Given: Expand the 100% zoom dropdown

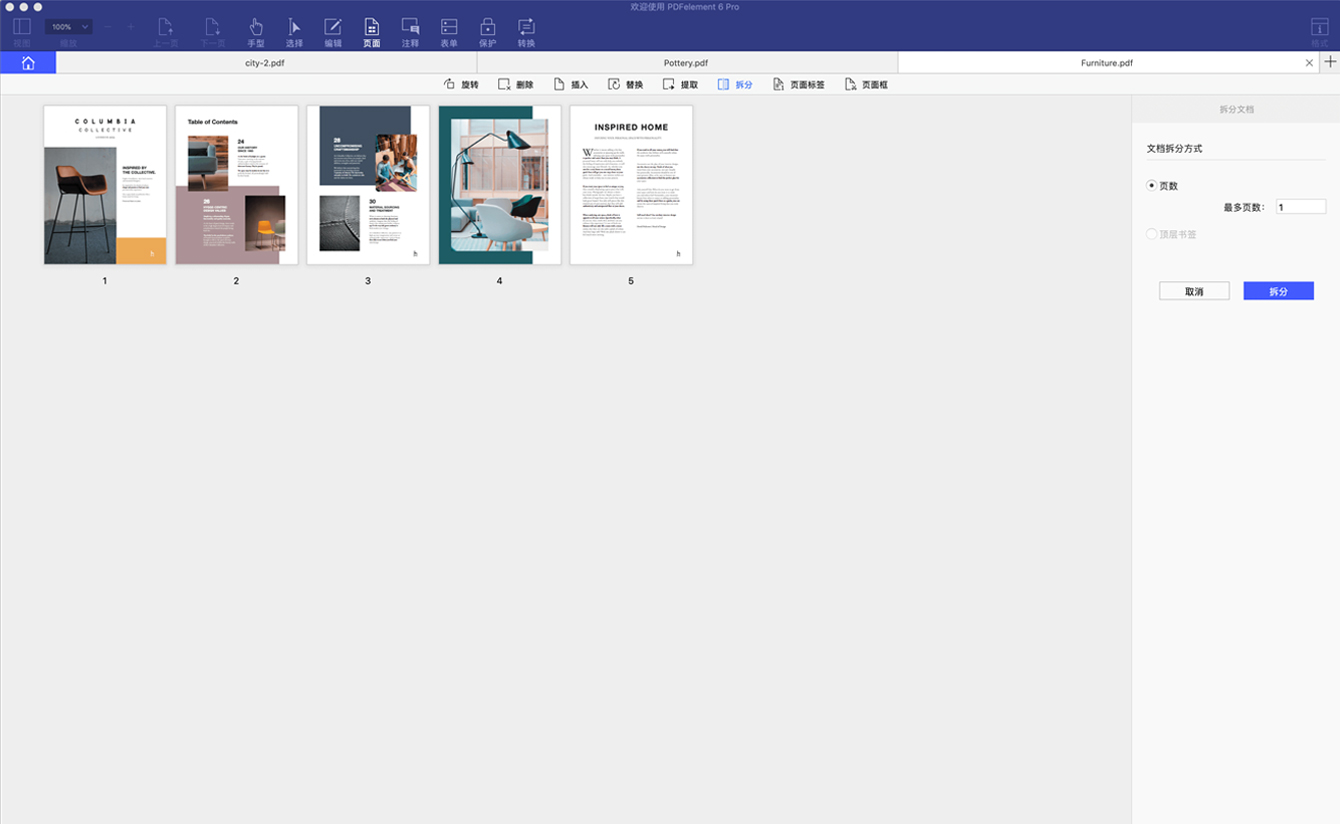Looking at the screenshot, I should (68, 27).
